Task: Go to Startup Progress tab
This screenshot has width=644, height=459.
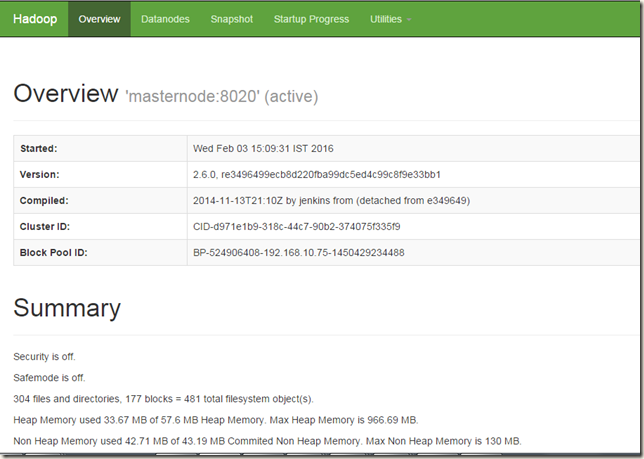Action: click(x=311, y=19)
